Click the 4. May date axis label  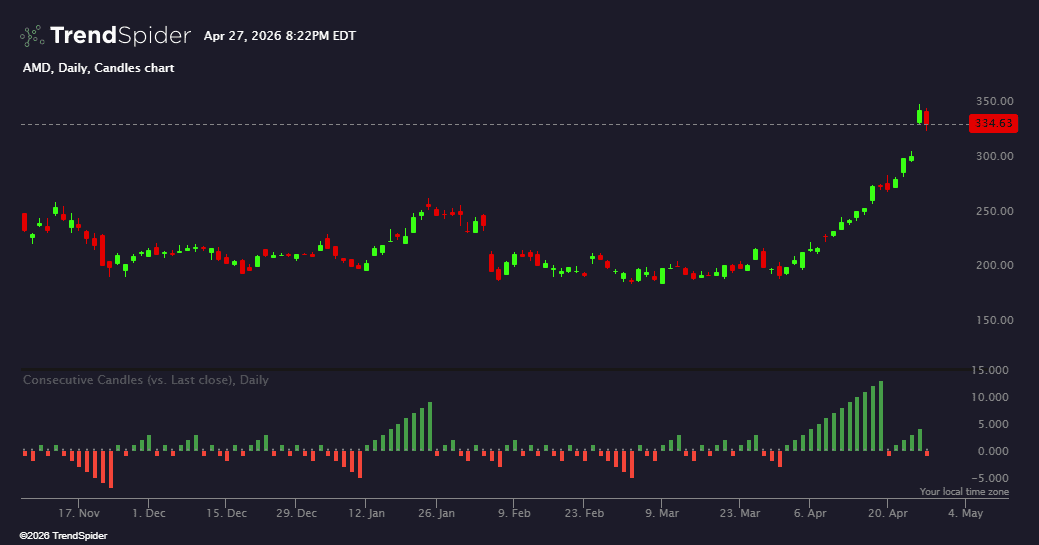965,513
